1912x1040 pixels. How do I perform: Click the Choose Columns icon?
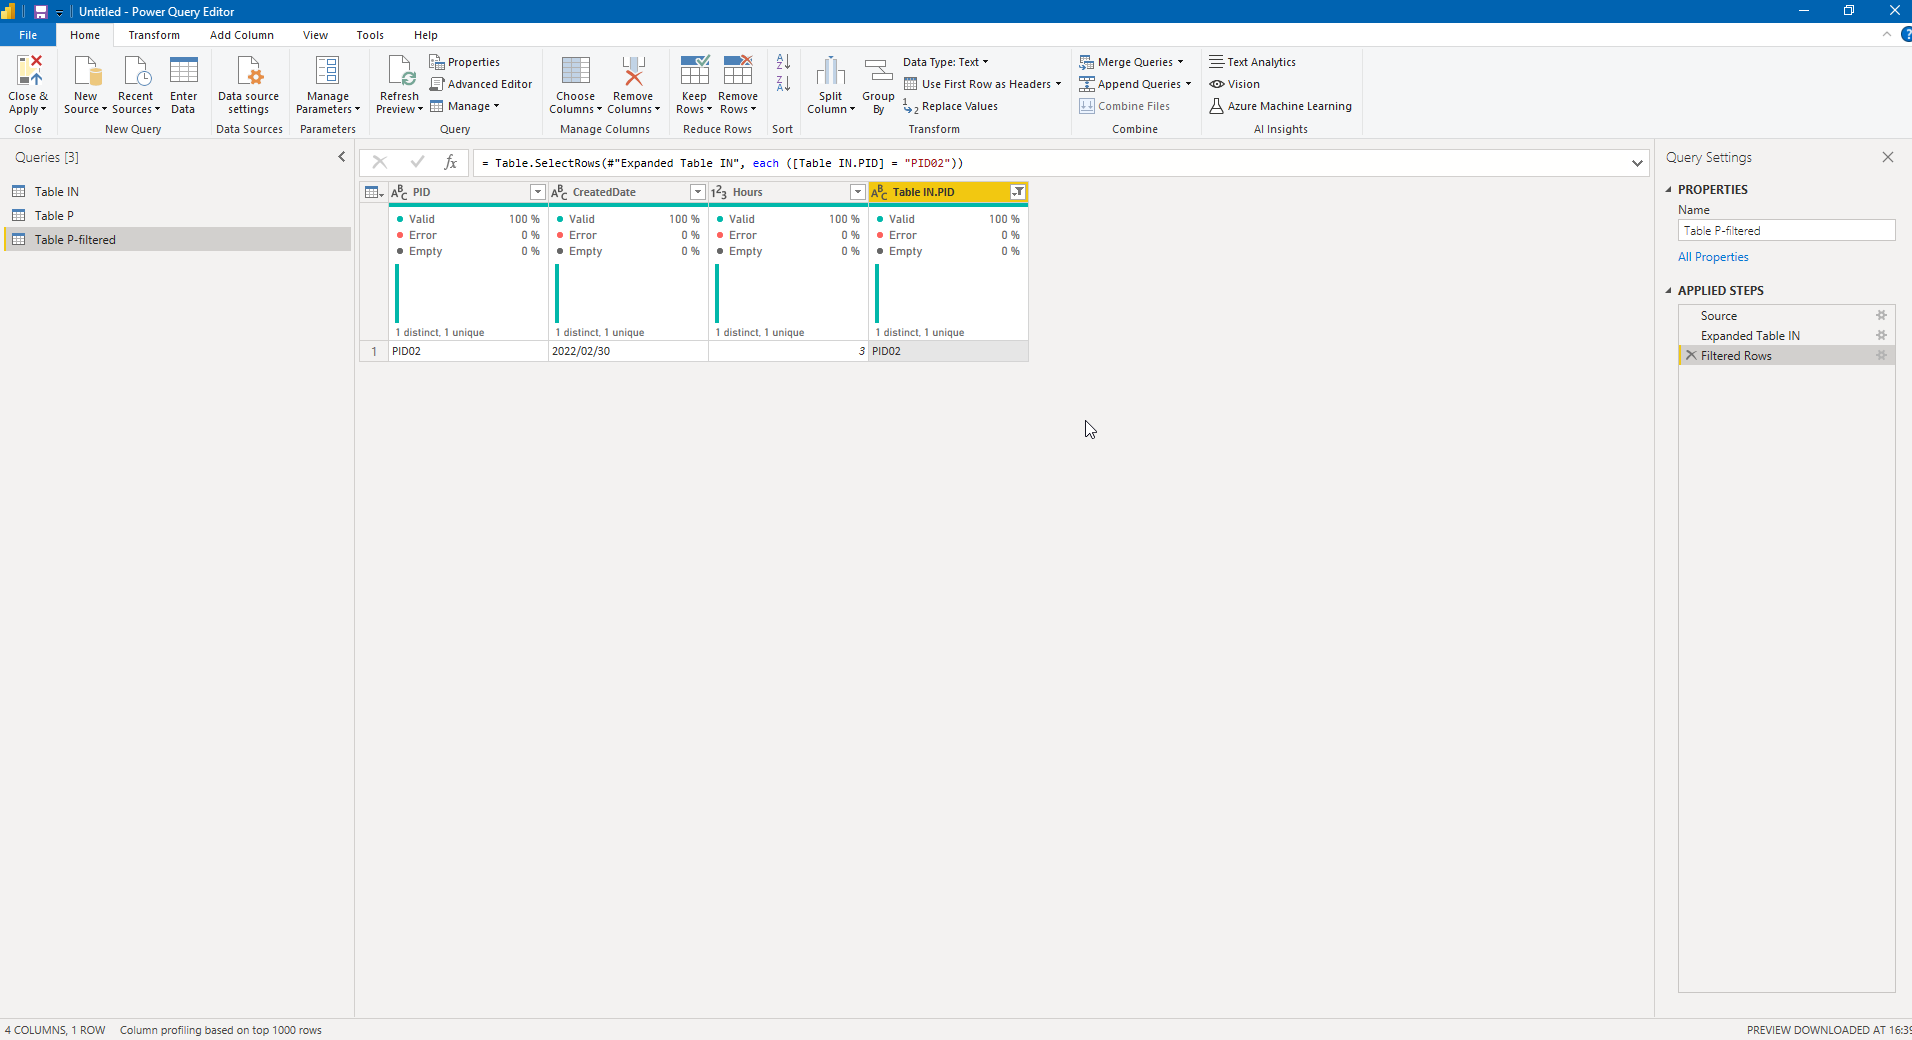576,71
